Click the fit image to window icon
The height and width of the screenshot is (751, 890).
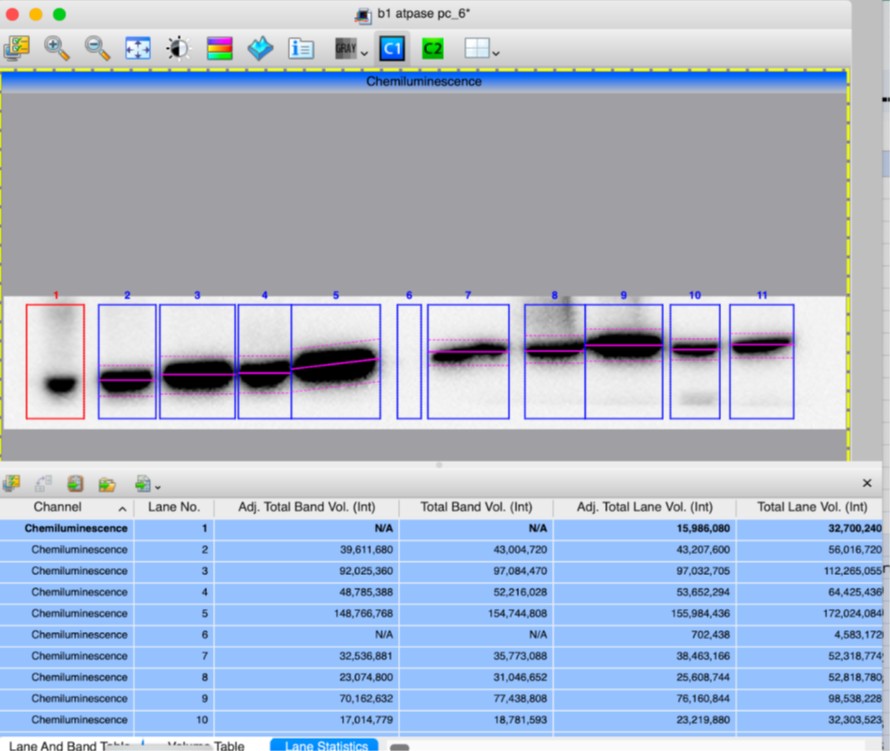[137, 48]
